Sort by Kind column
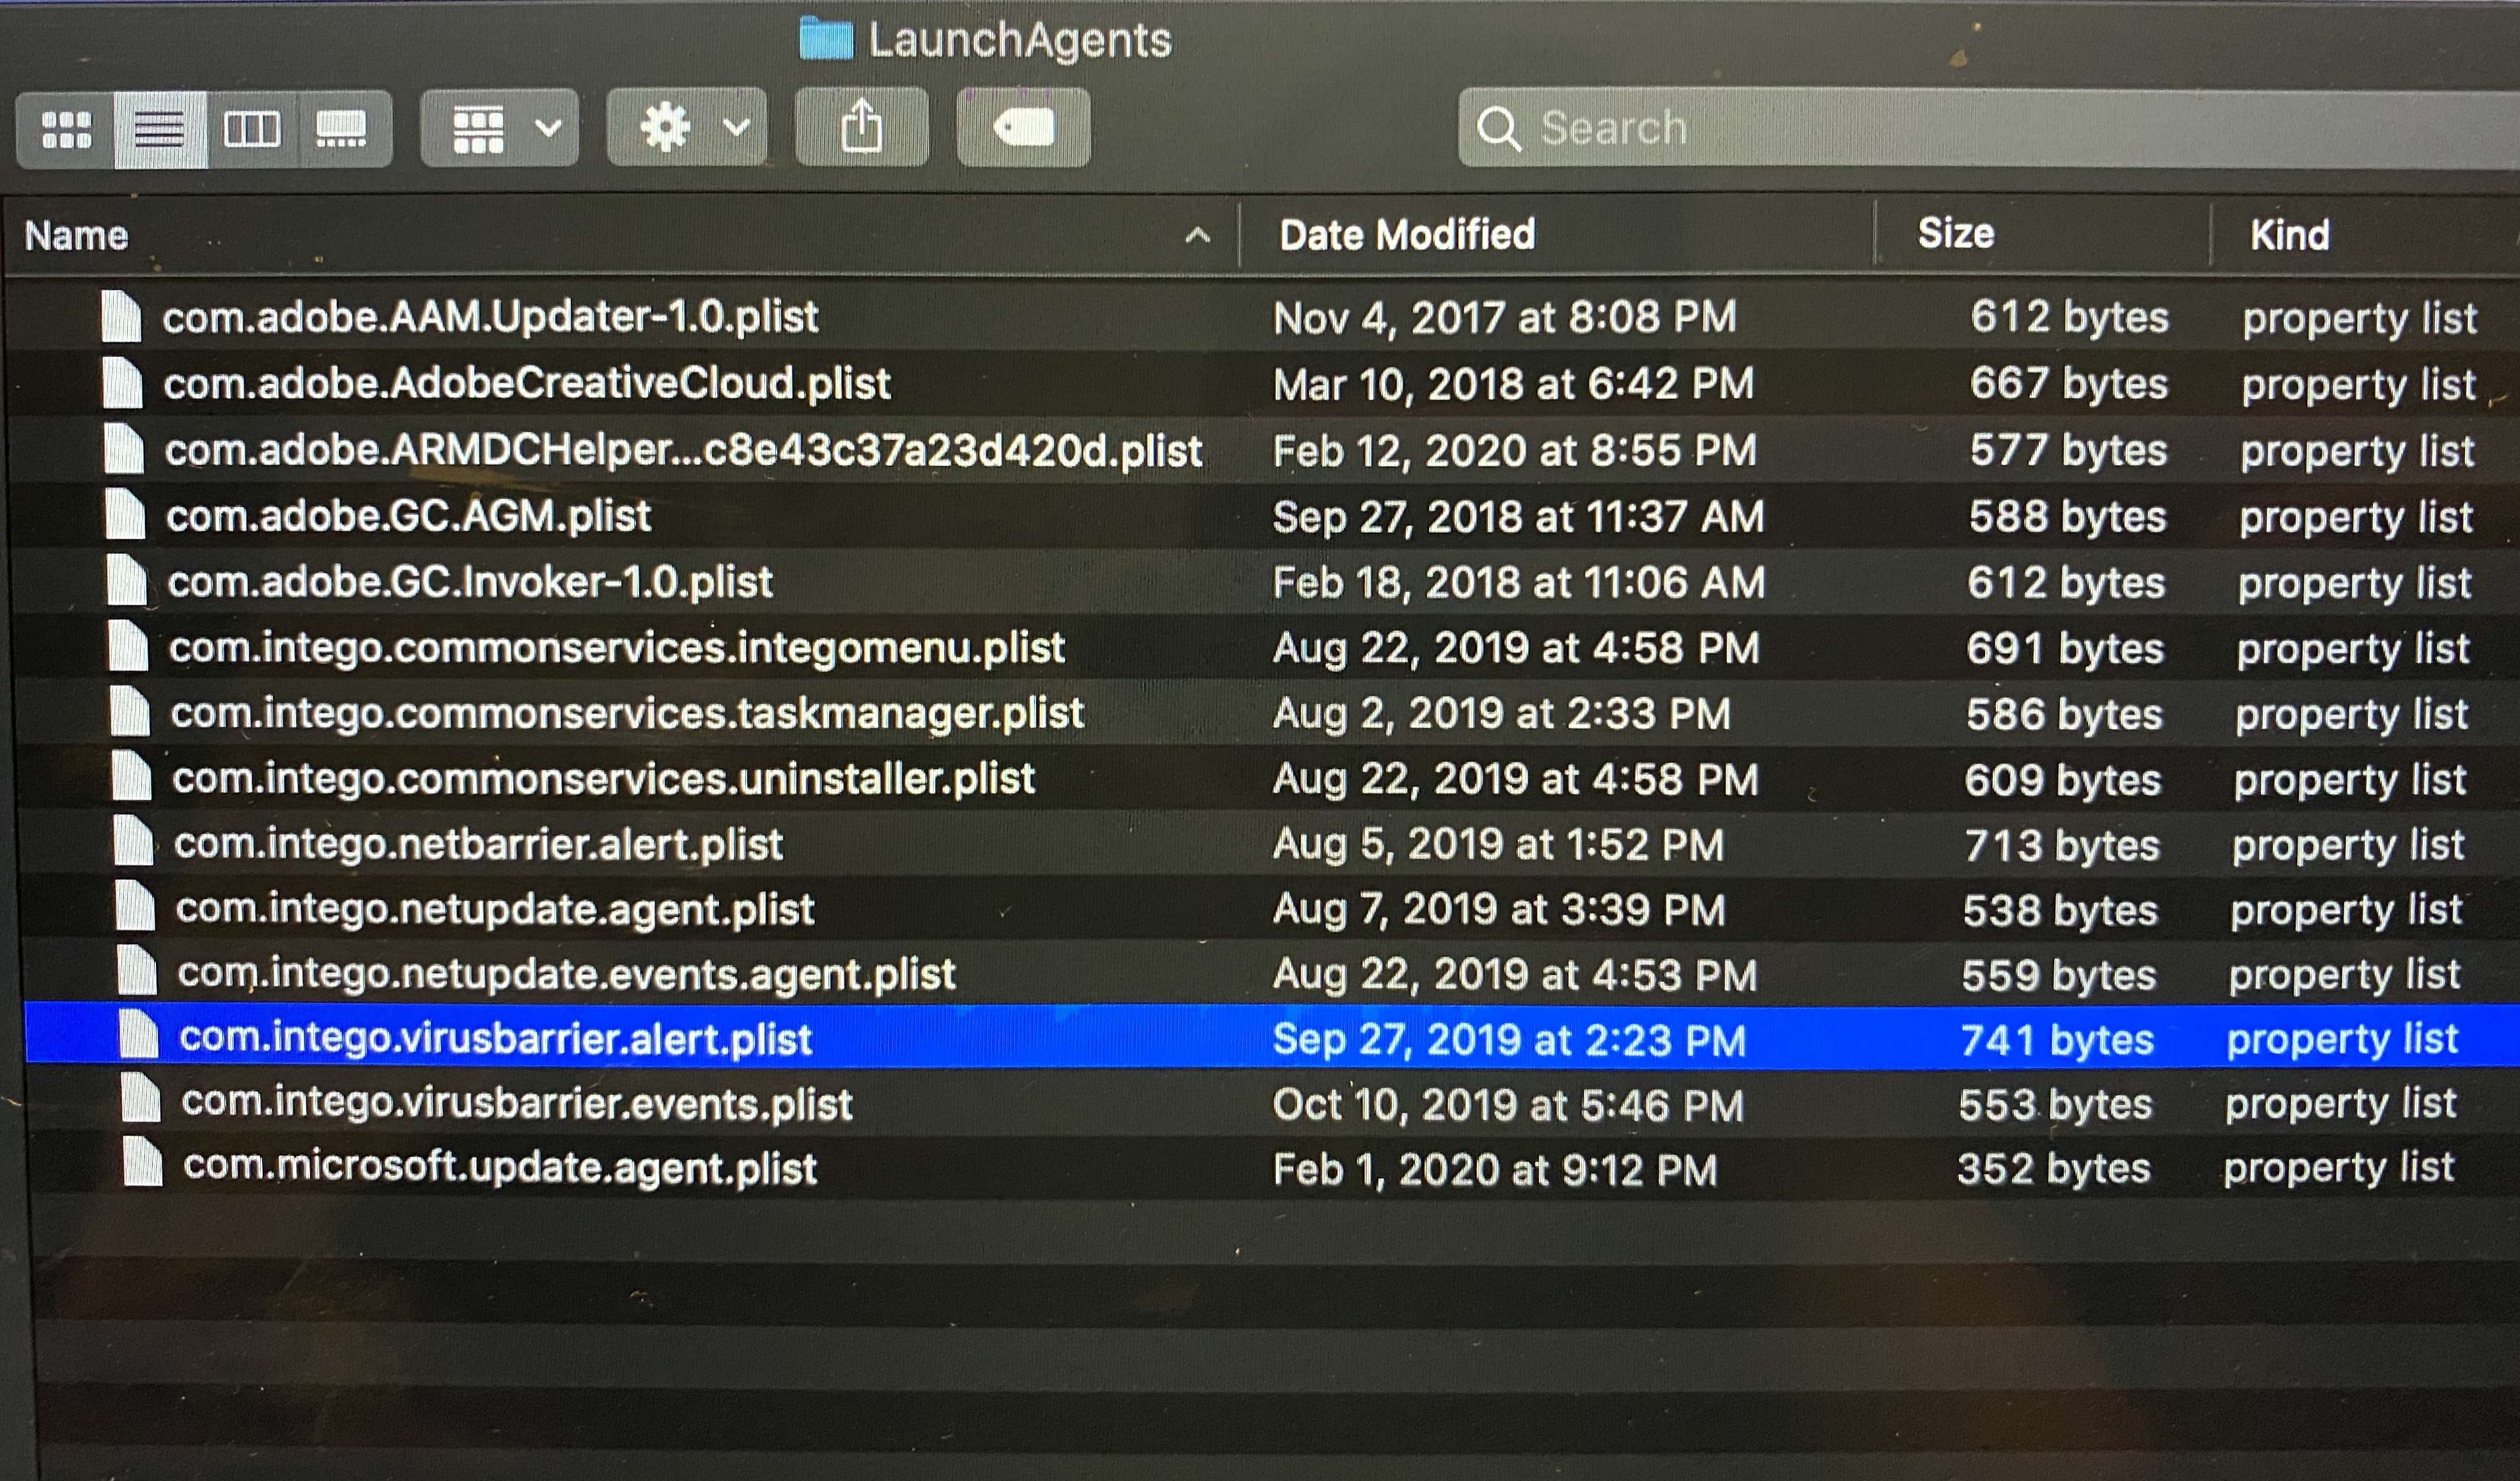2520x1481 pixels. pos(2290,235)
